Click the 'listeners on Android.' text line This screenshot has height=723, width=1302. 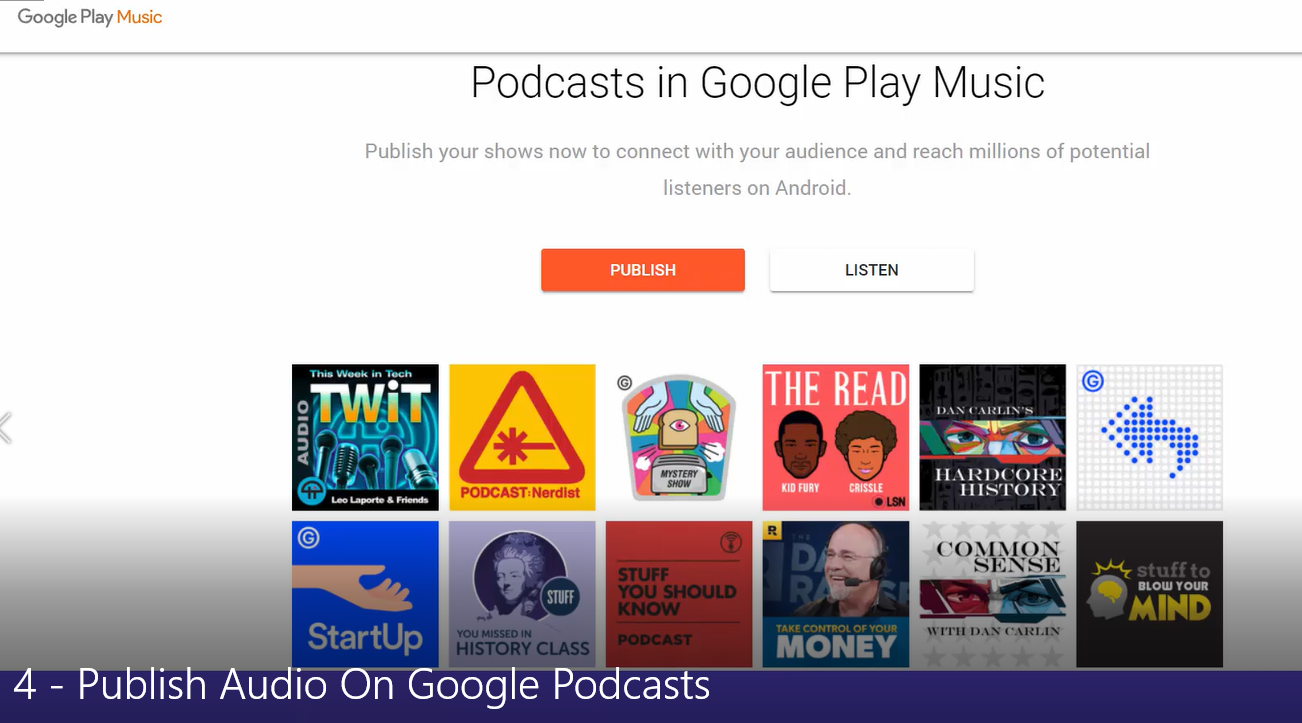coord(757,188)
